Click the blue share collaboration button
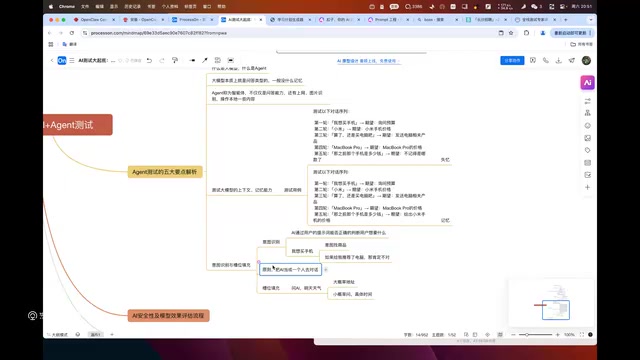The image size is (640, 360). (x=512, y=60)
